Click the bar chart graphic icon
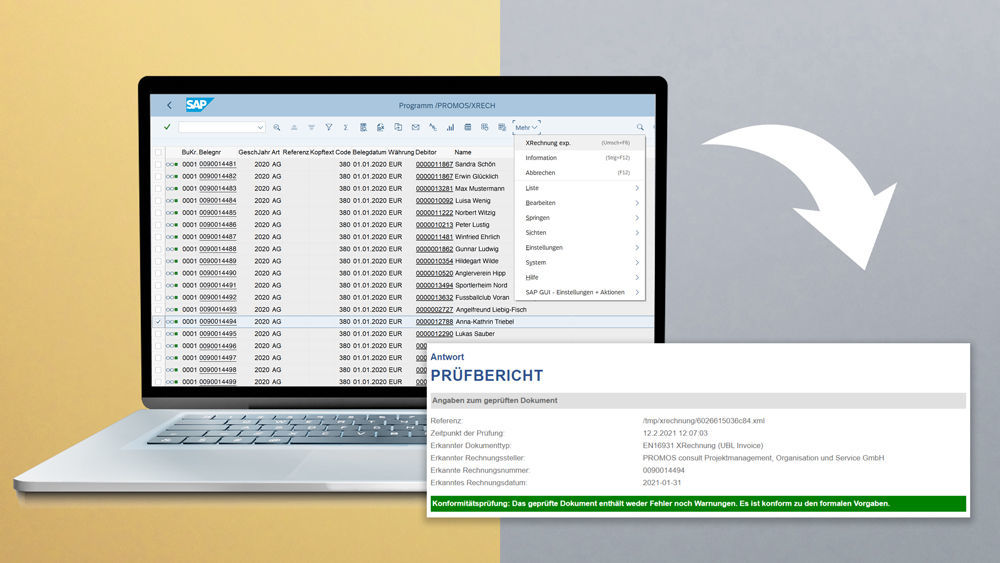Screen dimensions: 1000x563 [x=451, y=128]
